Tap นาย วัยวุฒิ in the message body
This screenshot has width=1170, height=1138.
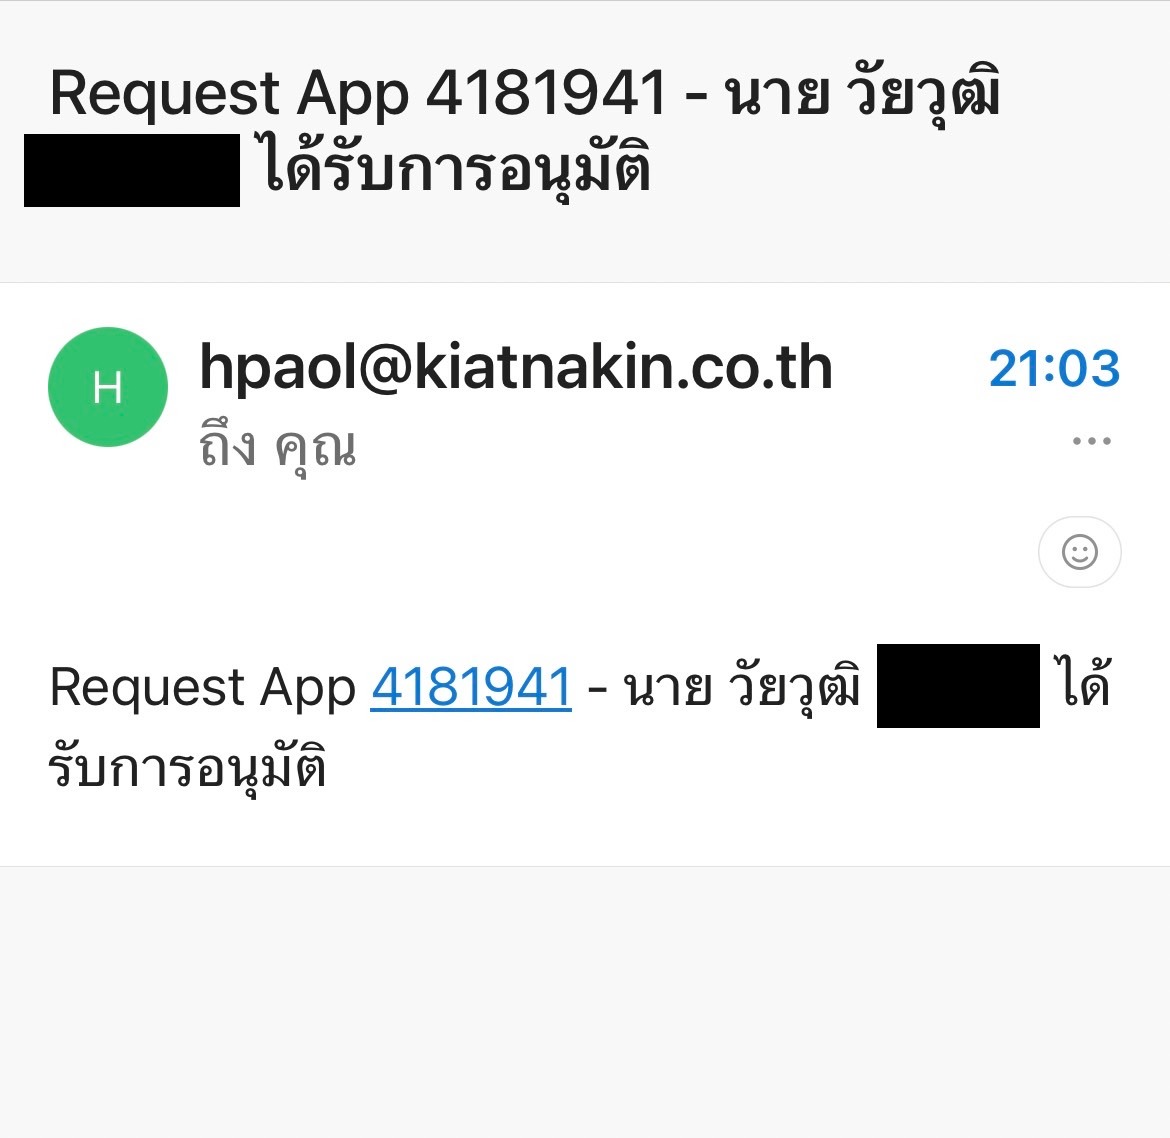[x=742, y=686]
